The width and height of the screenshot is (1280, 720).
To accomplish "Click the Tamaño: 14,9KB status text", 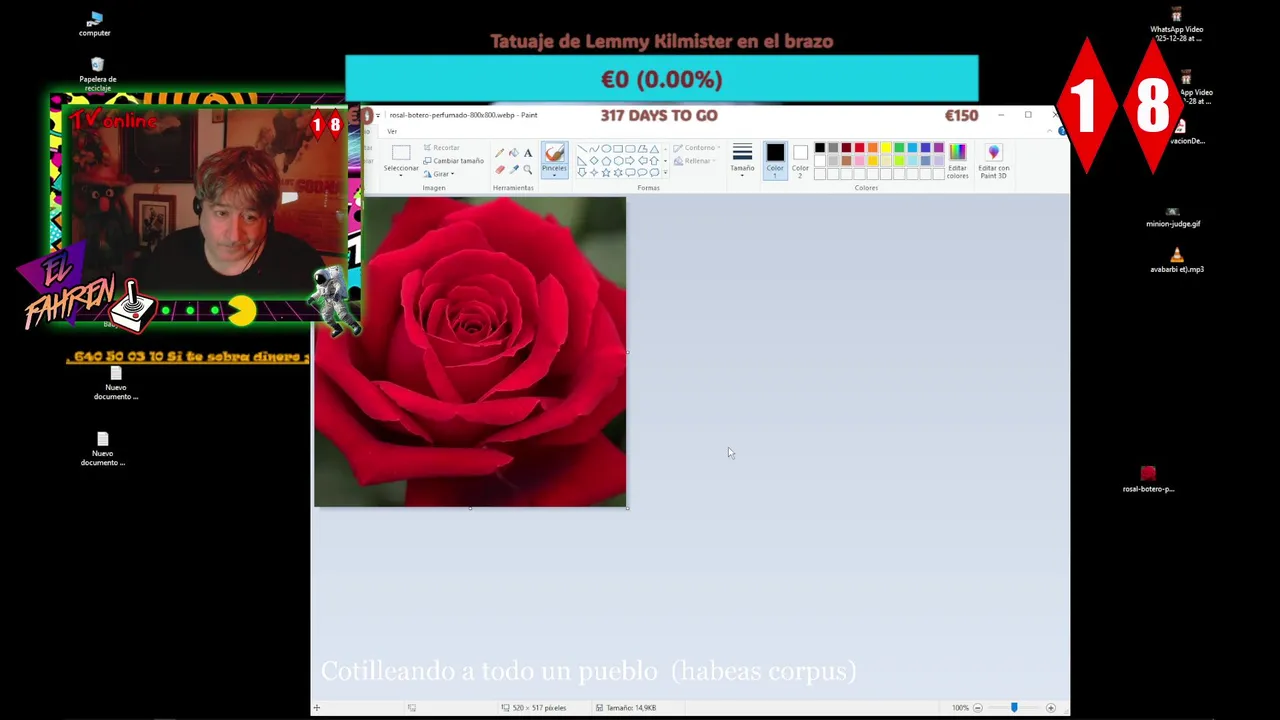I will [631, 708].
